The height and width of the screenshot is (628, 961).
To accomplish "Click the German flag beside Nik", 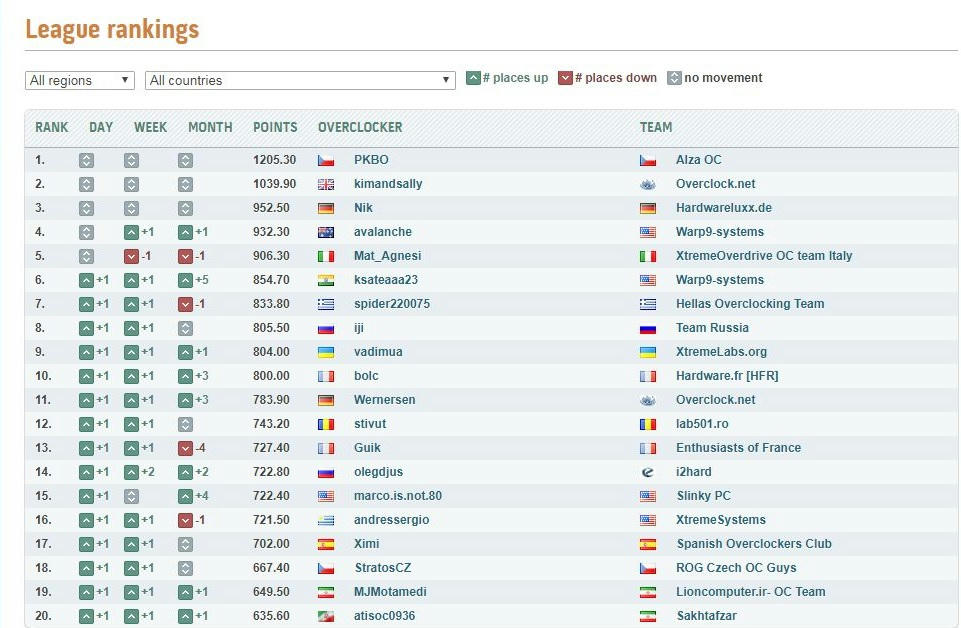I will (326, 208).
